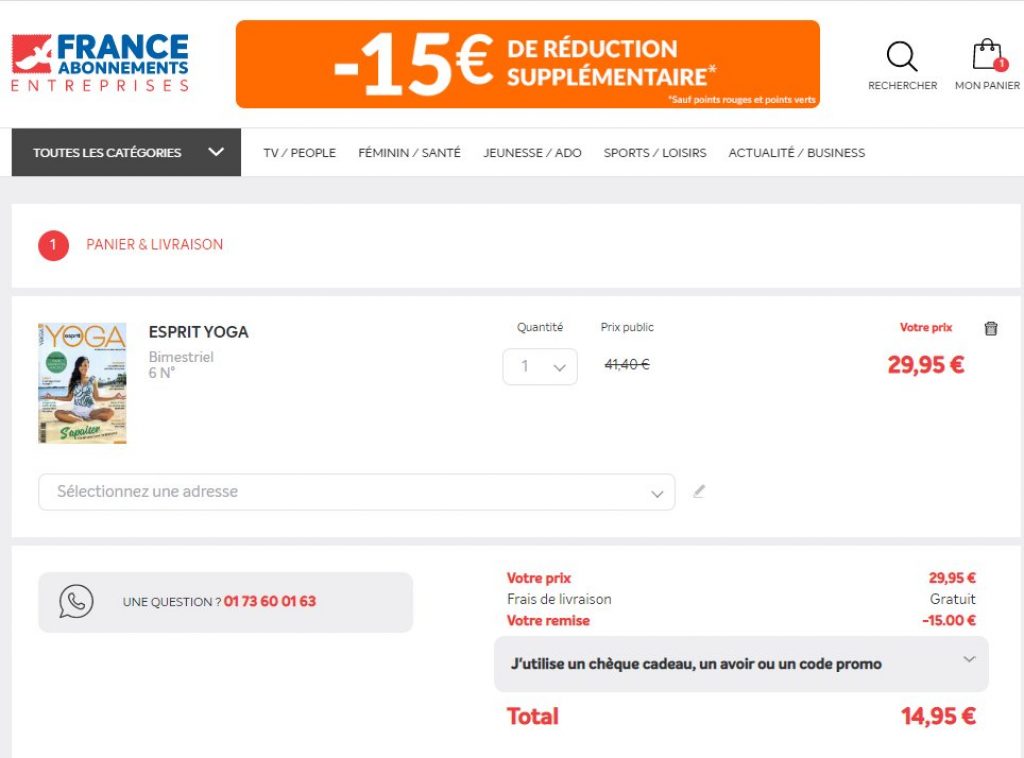
Task: Open the TV / People category
Action: click(x=300, y=153)
